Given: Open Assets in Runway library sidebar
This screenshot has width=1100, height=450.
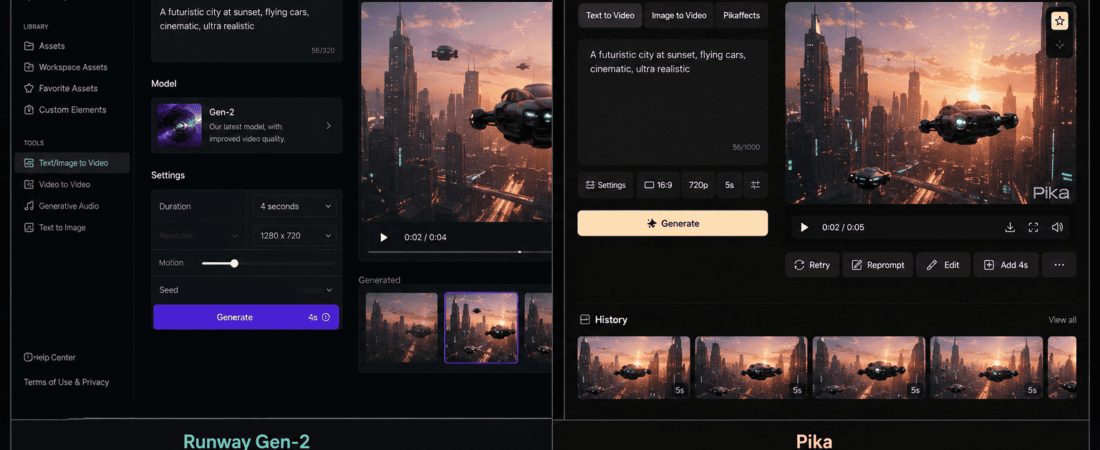Looking at the screenshot, I should (45, 46).
